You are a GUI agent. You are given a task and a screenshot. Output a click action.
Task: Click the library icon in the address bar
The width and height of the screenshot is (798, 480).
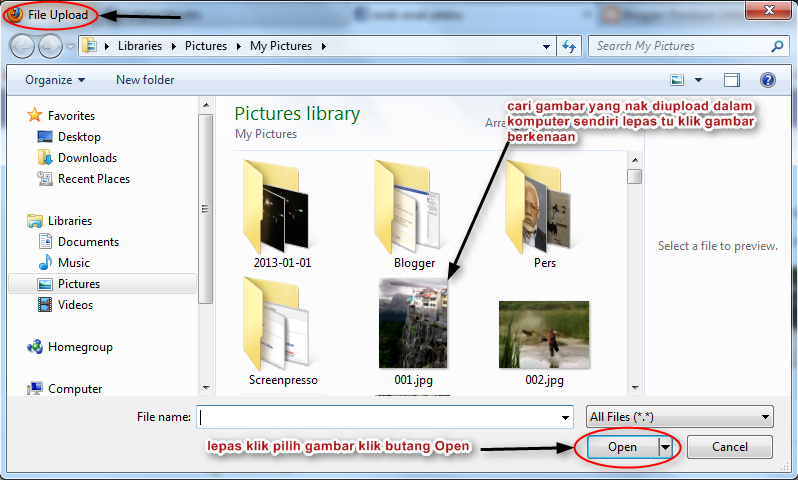pyautogui.click(x=90, y=46)
